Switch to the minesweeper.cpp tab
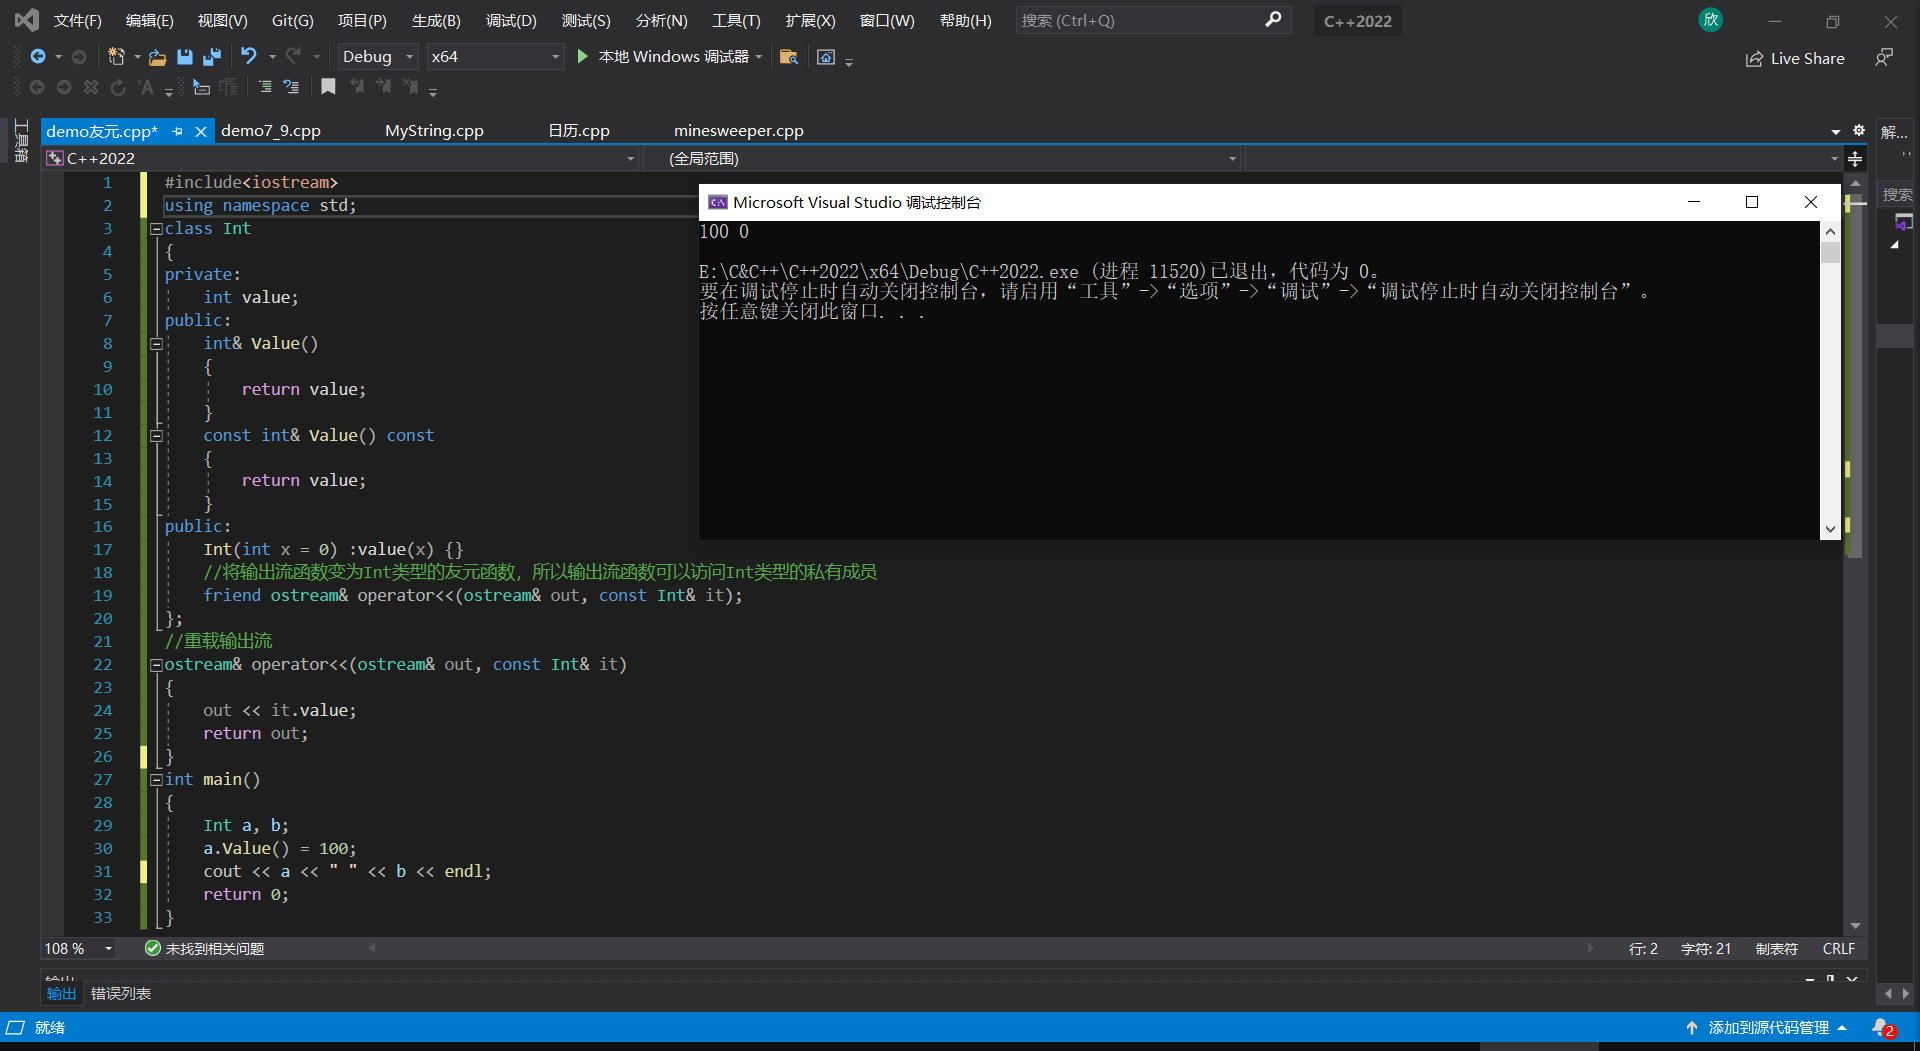 pyautogui.click(x=739, y=131)
